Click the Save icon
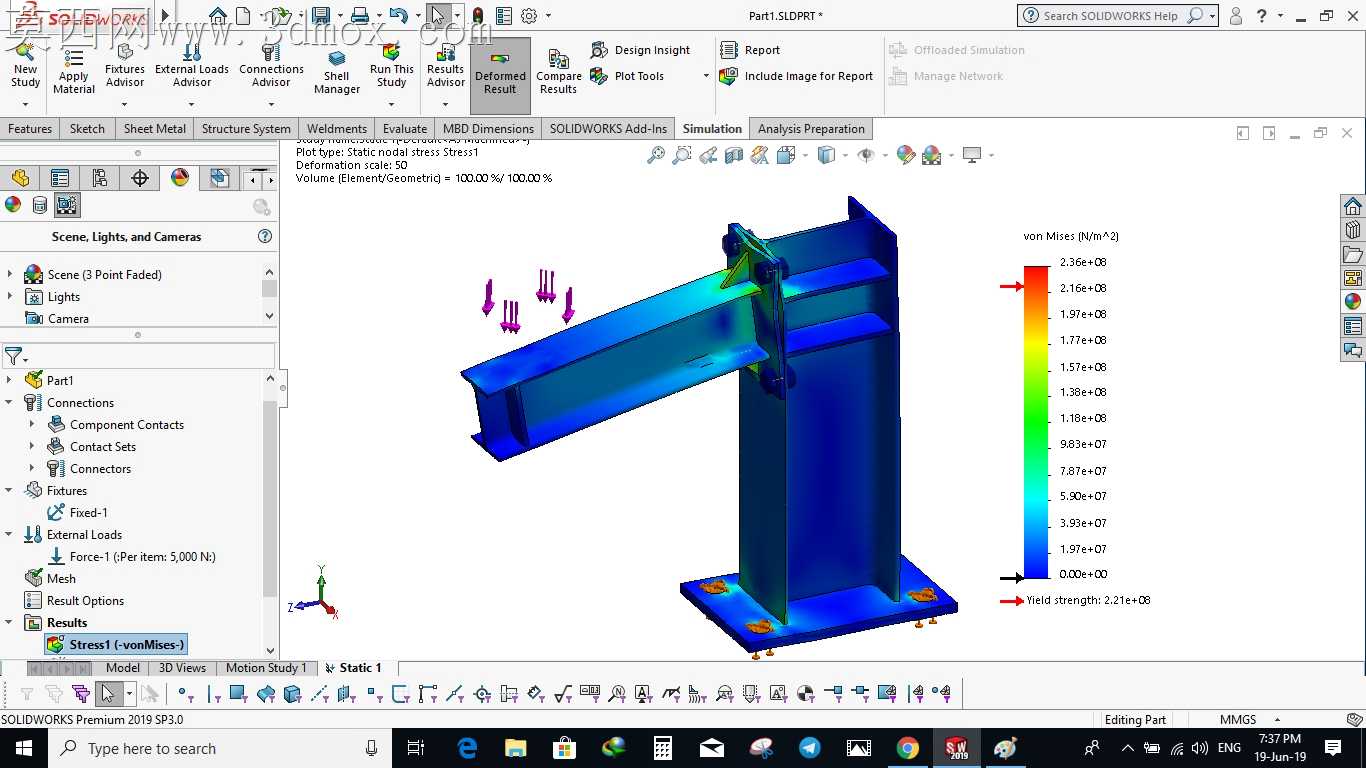1366x768 pixels. click(x=320, y=15)
